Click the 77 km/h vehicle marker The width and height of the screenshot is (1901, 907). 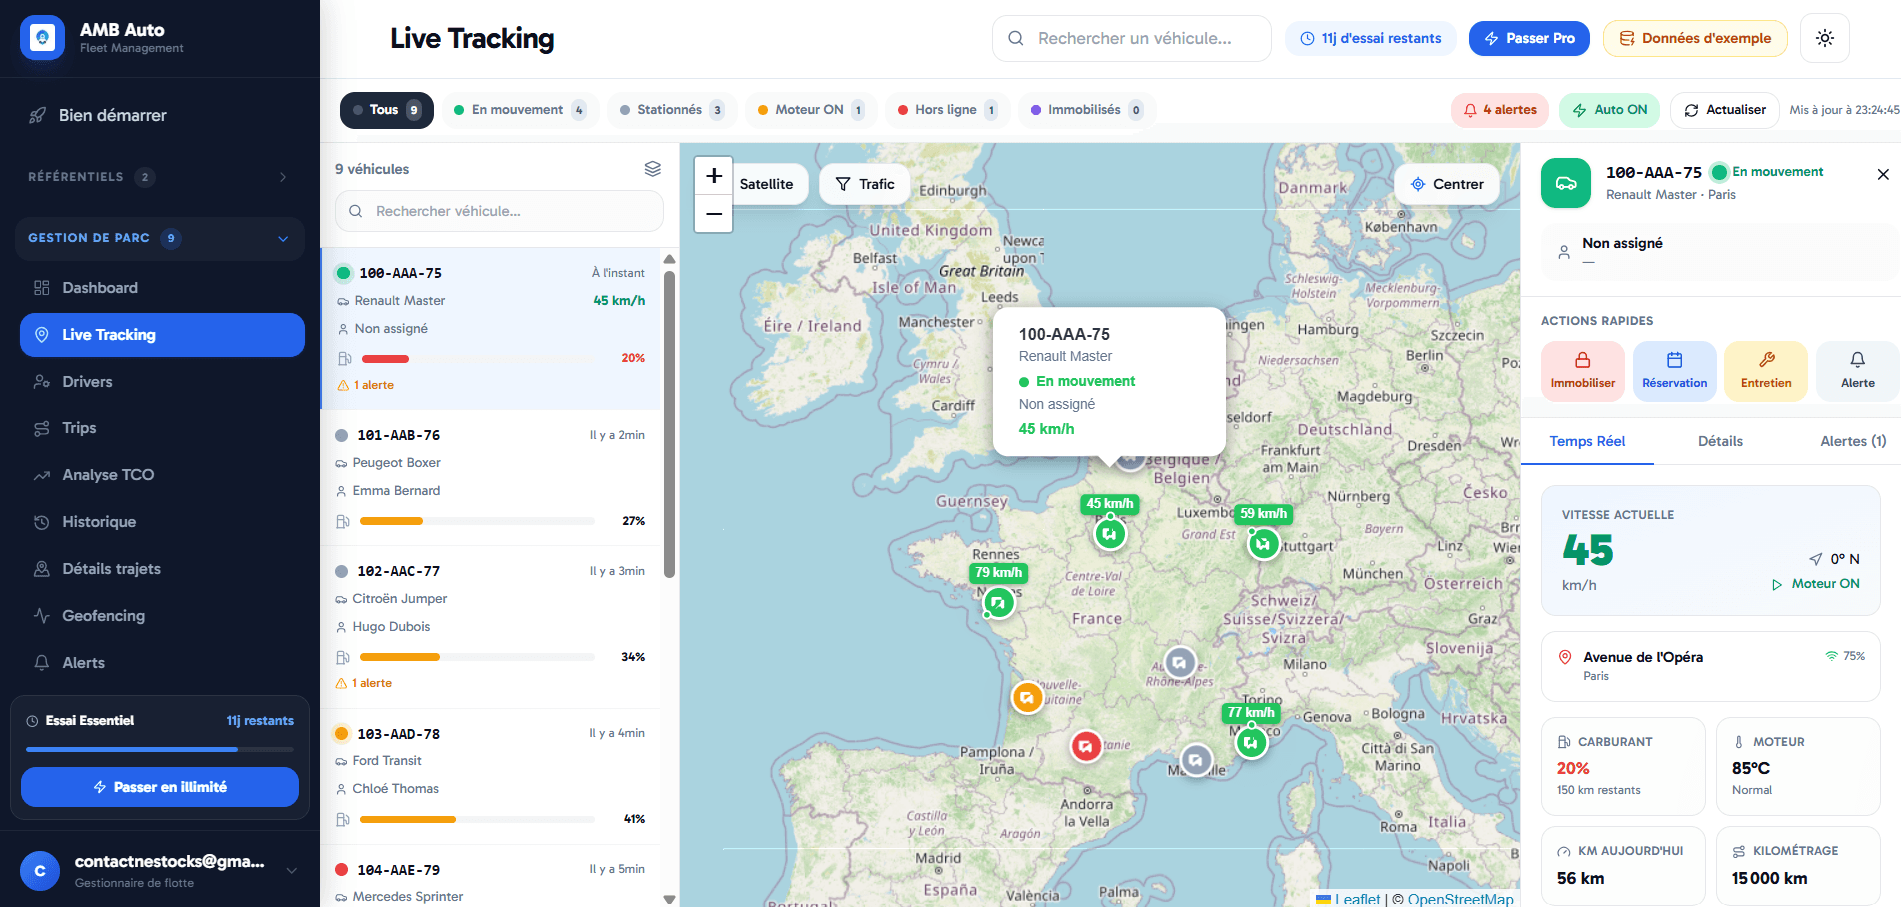pyautogui.click(x=1251, y=743)
